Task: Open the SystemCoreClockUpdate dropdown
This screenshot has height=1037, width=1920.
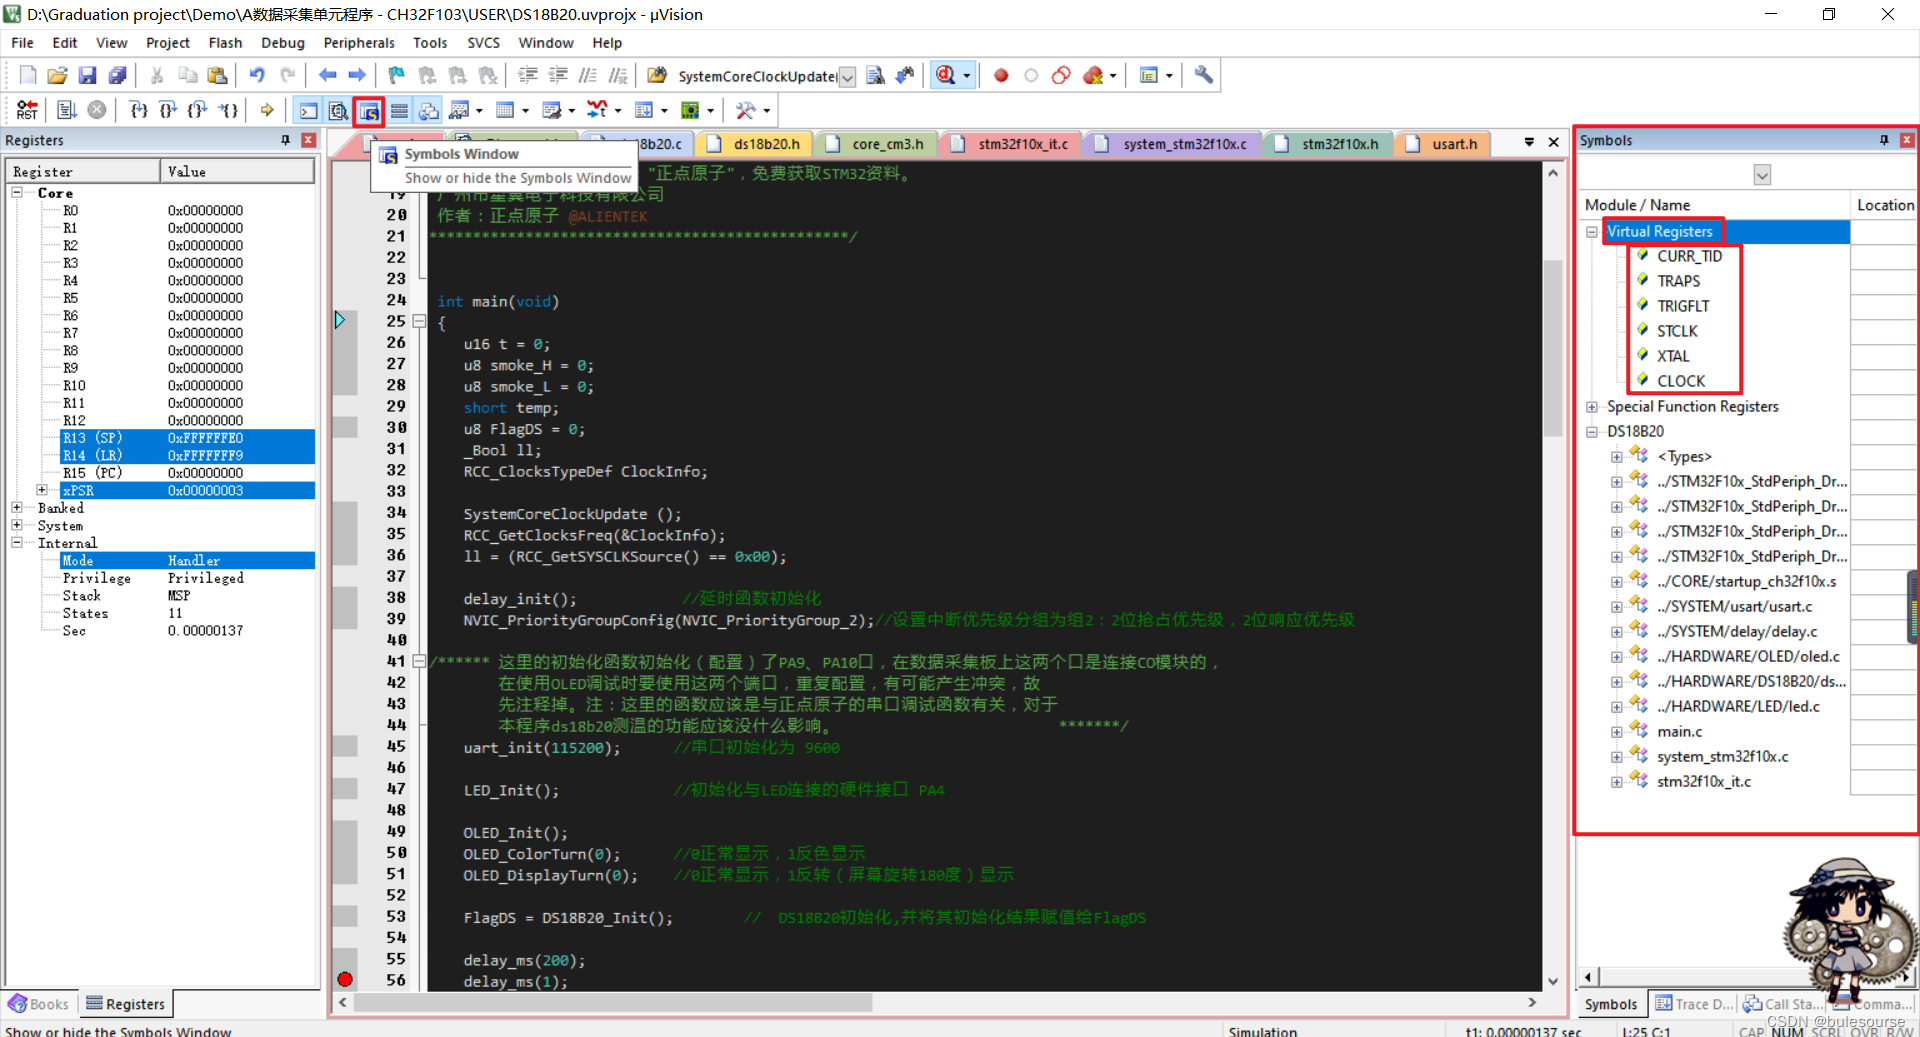Action: click(x=847, y=77)
